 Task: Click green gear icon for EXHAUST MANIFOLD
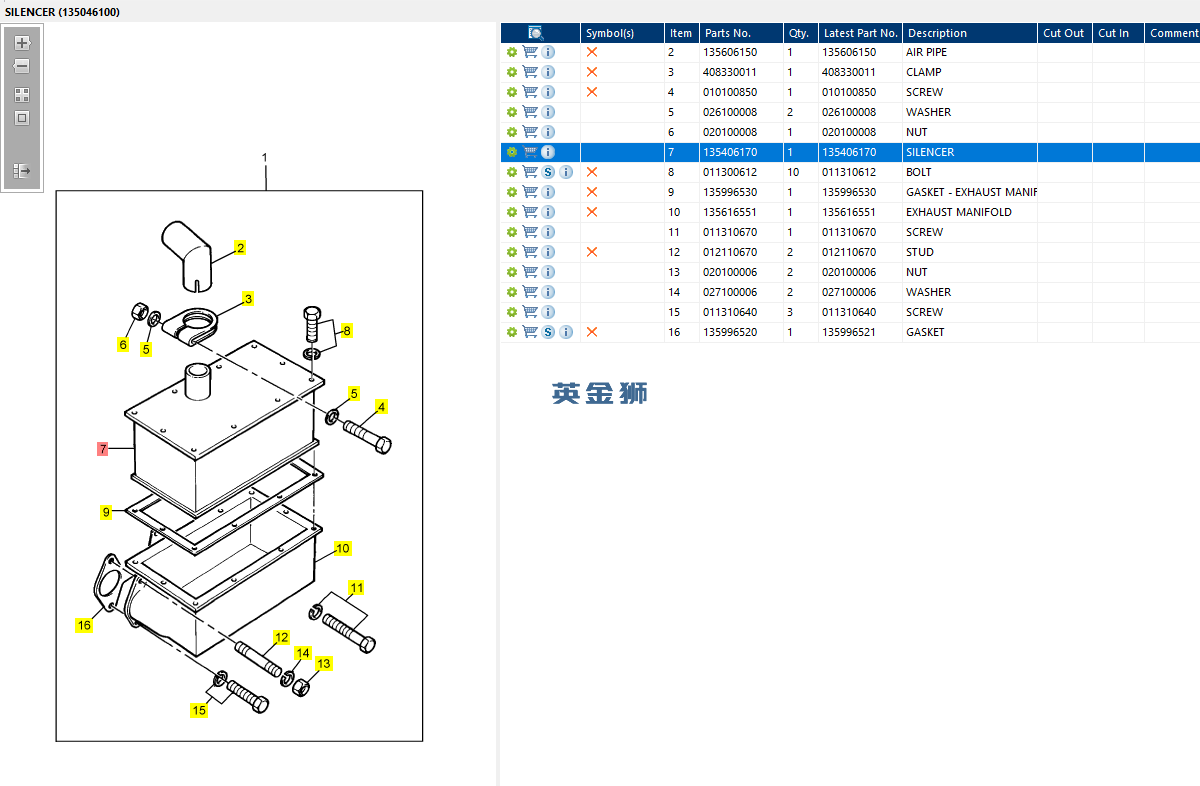pos(512,212)
